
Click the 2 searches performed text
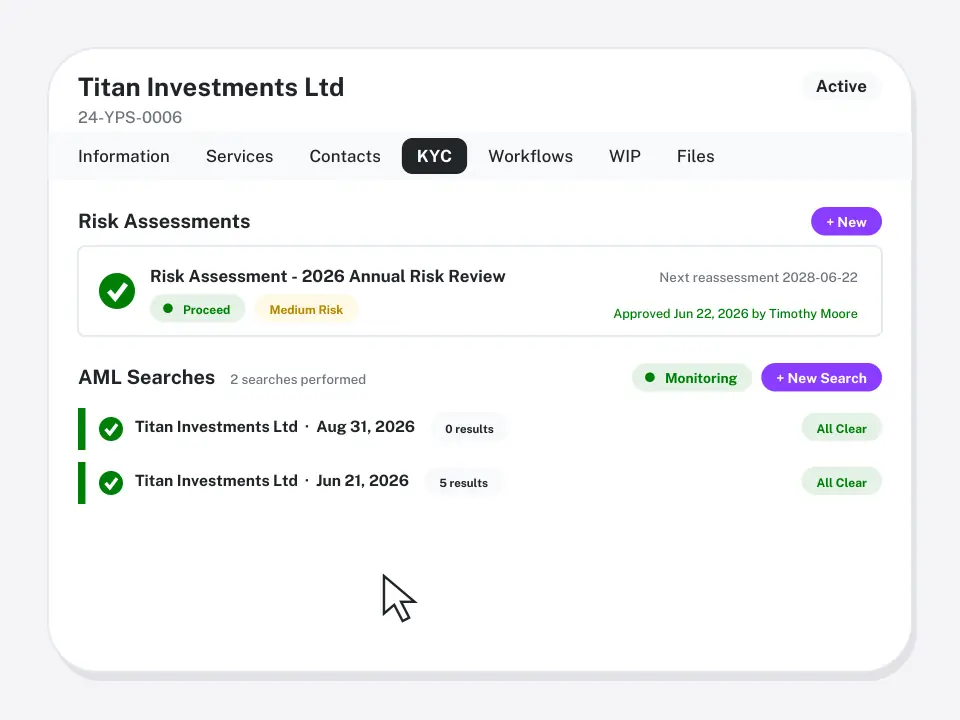pyautogui.click(x=298, y=380)
